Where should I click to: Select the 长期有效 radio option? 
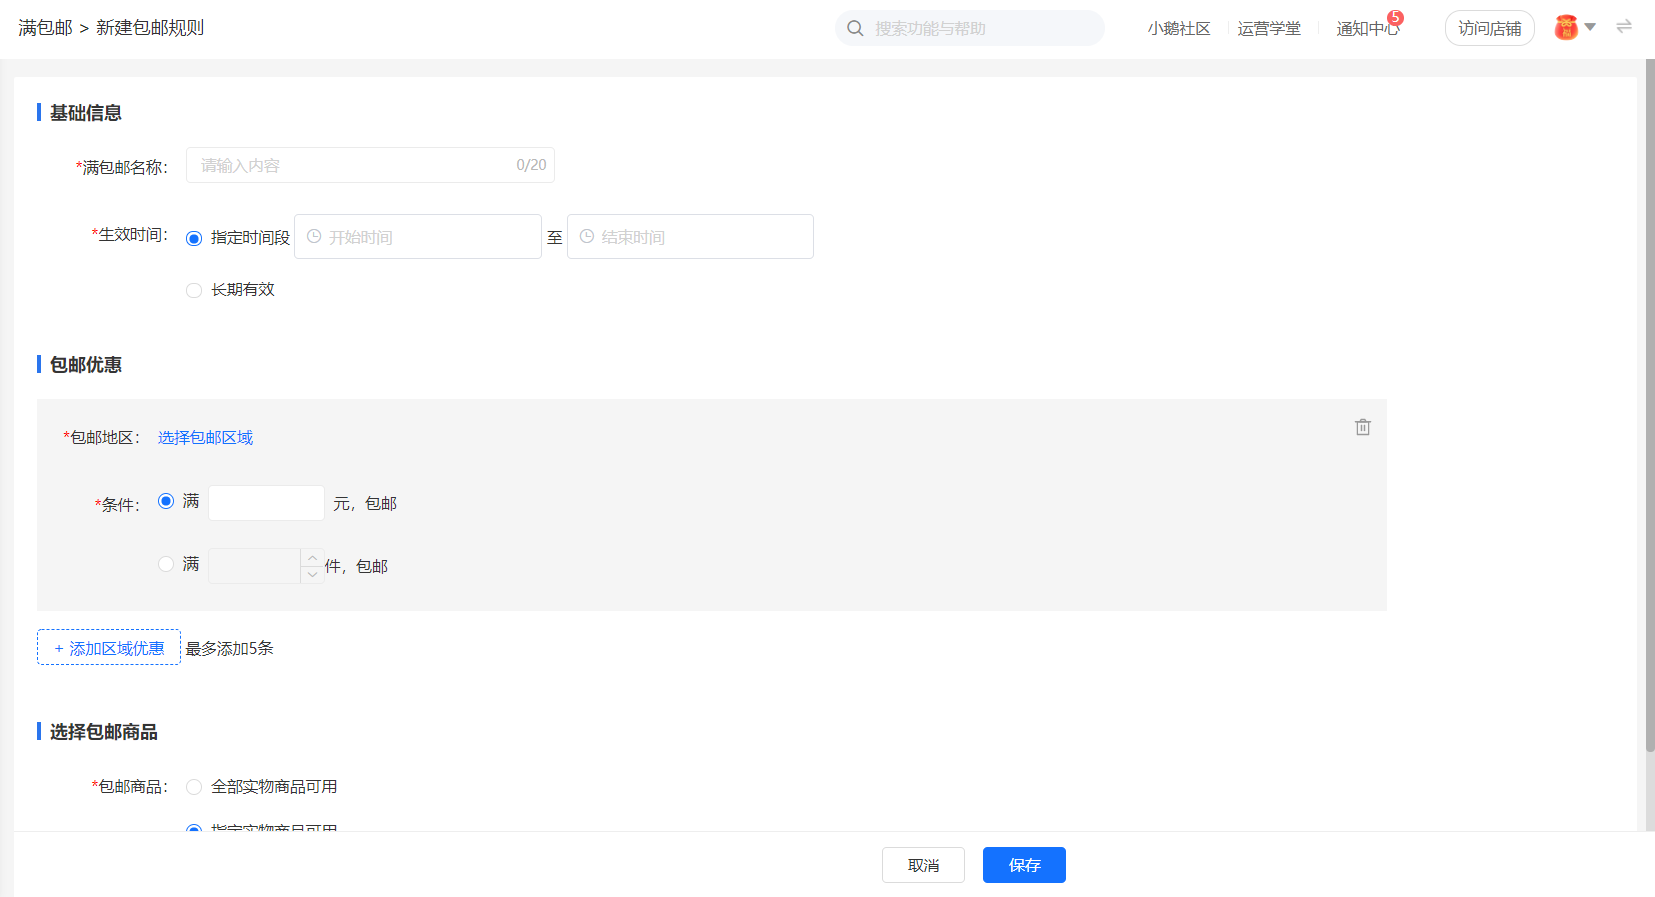point(194,290)
